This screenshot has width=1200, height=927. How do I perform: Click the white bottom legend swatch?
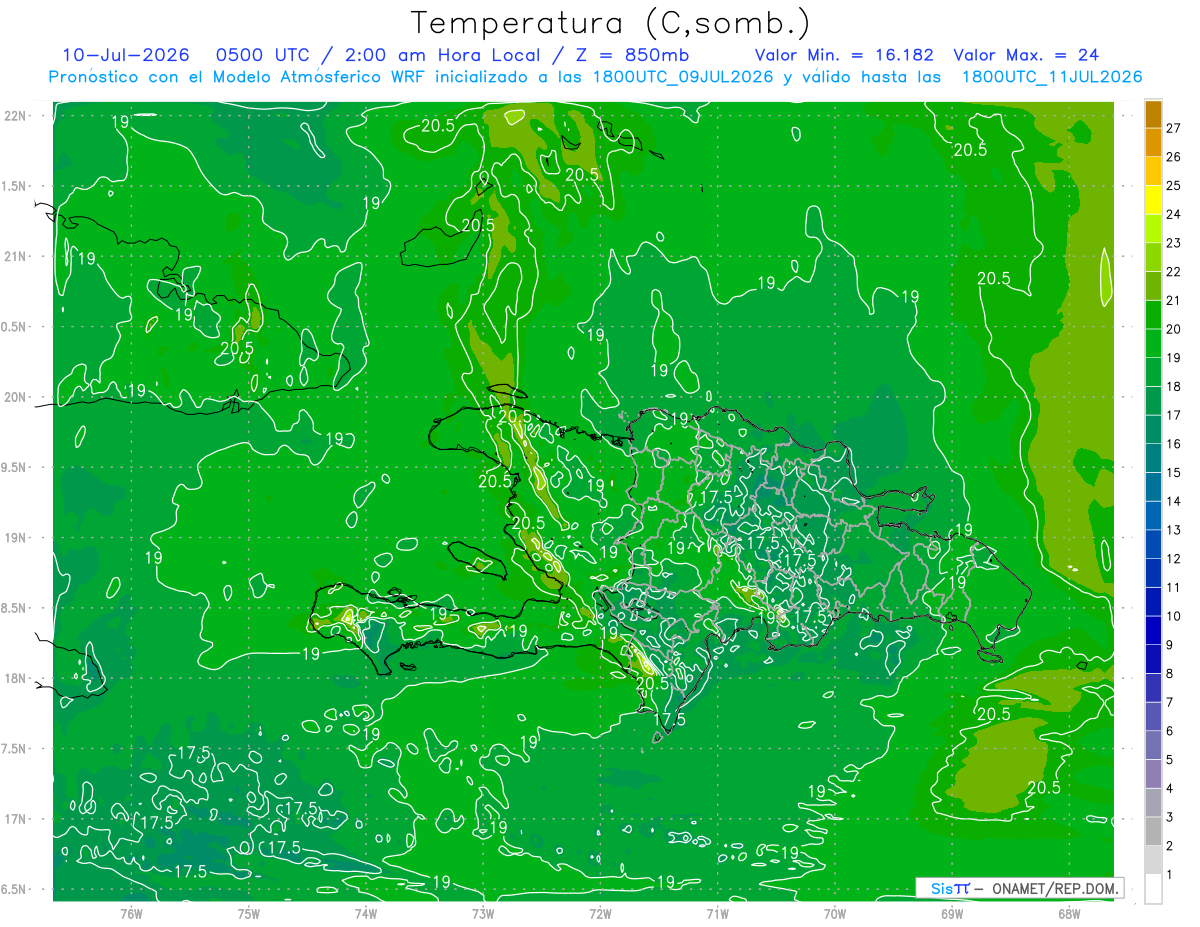[1153, 889]
